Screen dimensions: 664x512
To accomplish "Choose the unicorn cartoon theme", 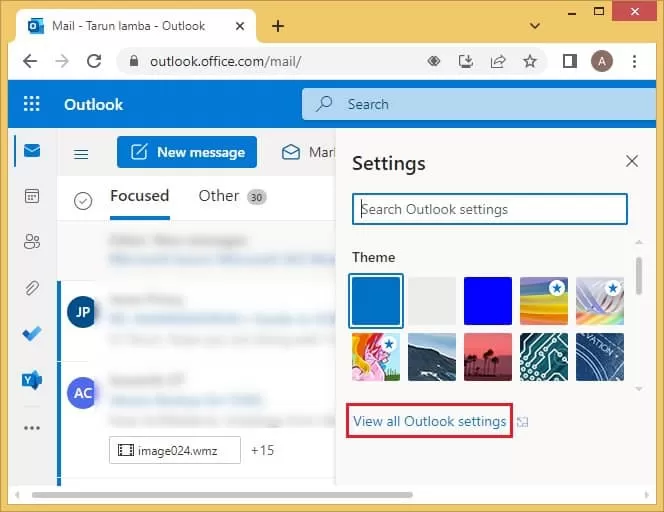I will pos(376,357).
